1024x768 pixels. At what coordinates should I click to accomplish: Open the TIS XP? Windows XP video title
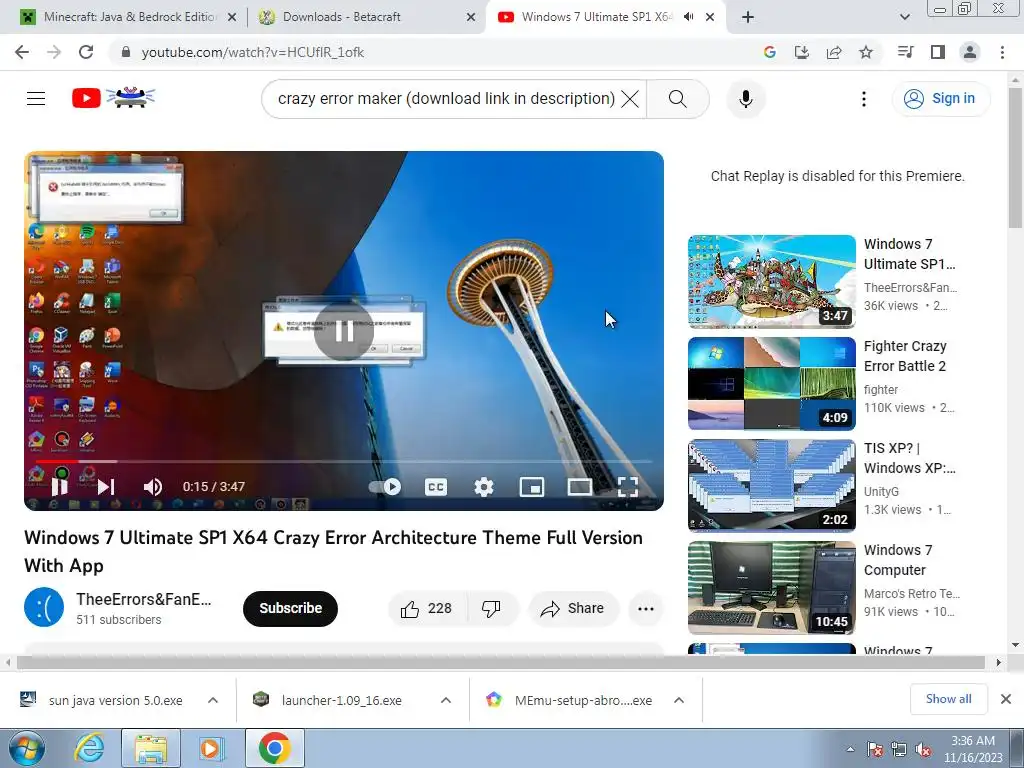[x=910, y=458]
